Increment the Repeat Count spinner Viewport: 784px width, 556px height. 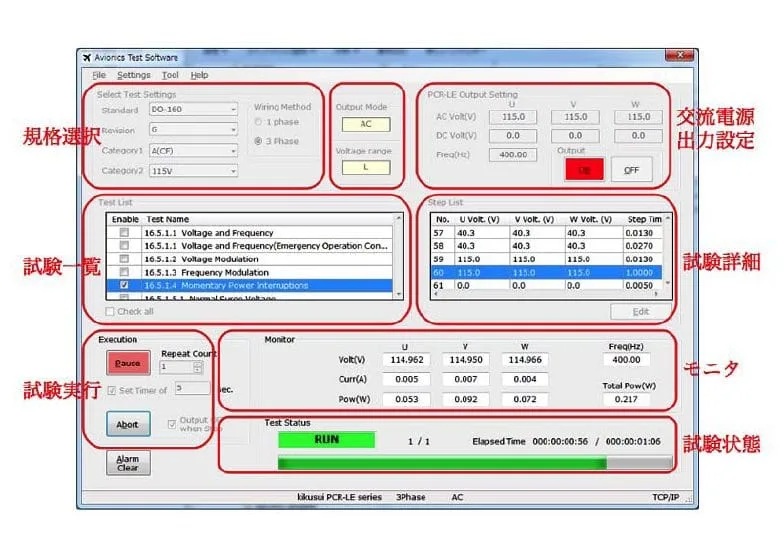[198, 363]
